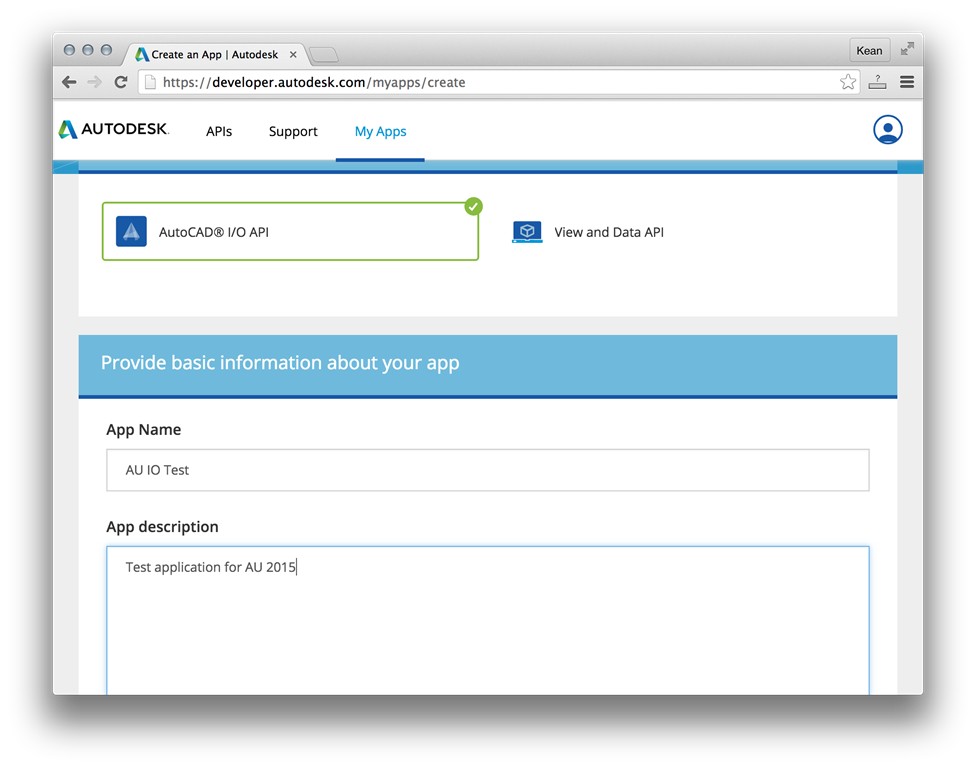Click the View and Data API cube icon
This screenshot has width=976, height=768.
(527, 232)
